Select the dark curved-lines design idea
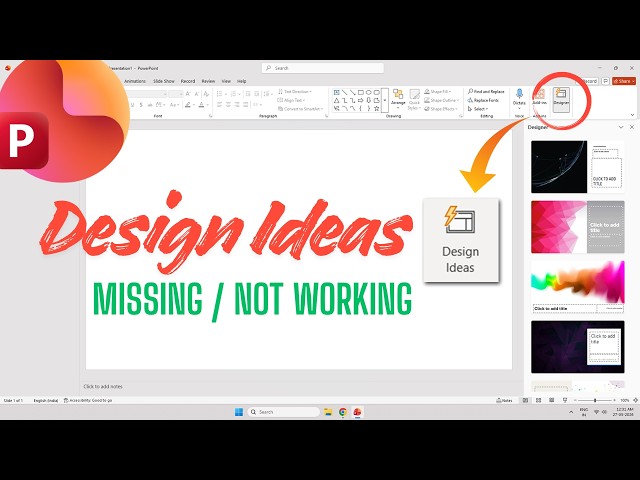Viewport: 640px width, 480px height. (578, 167)
